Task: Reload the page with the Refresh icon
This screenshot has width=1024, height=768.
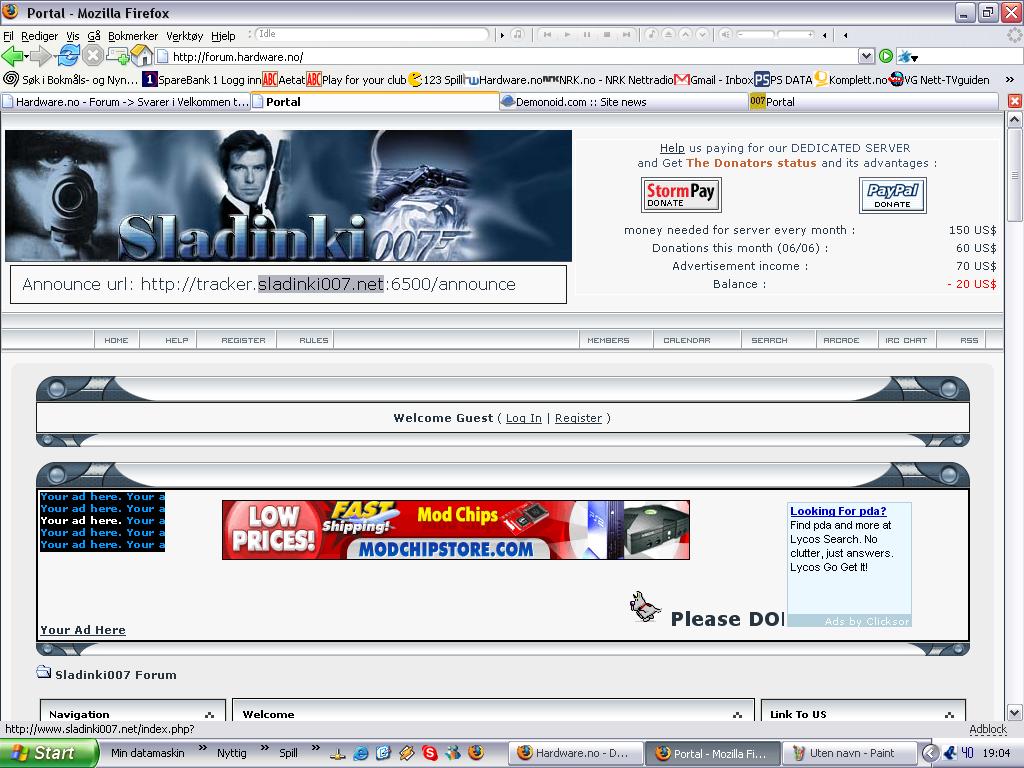Action: click(x=69, y=56)
